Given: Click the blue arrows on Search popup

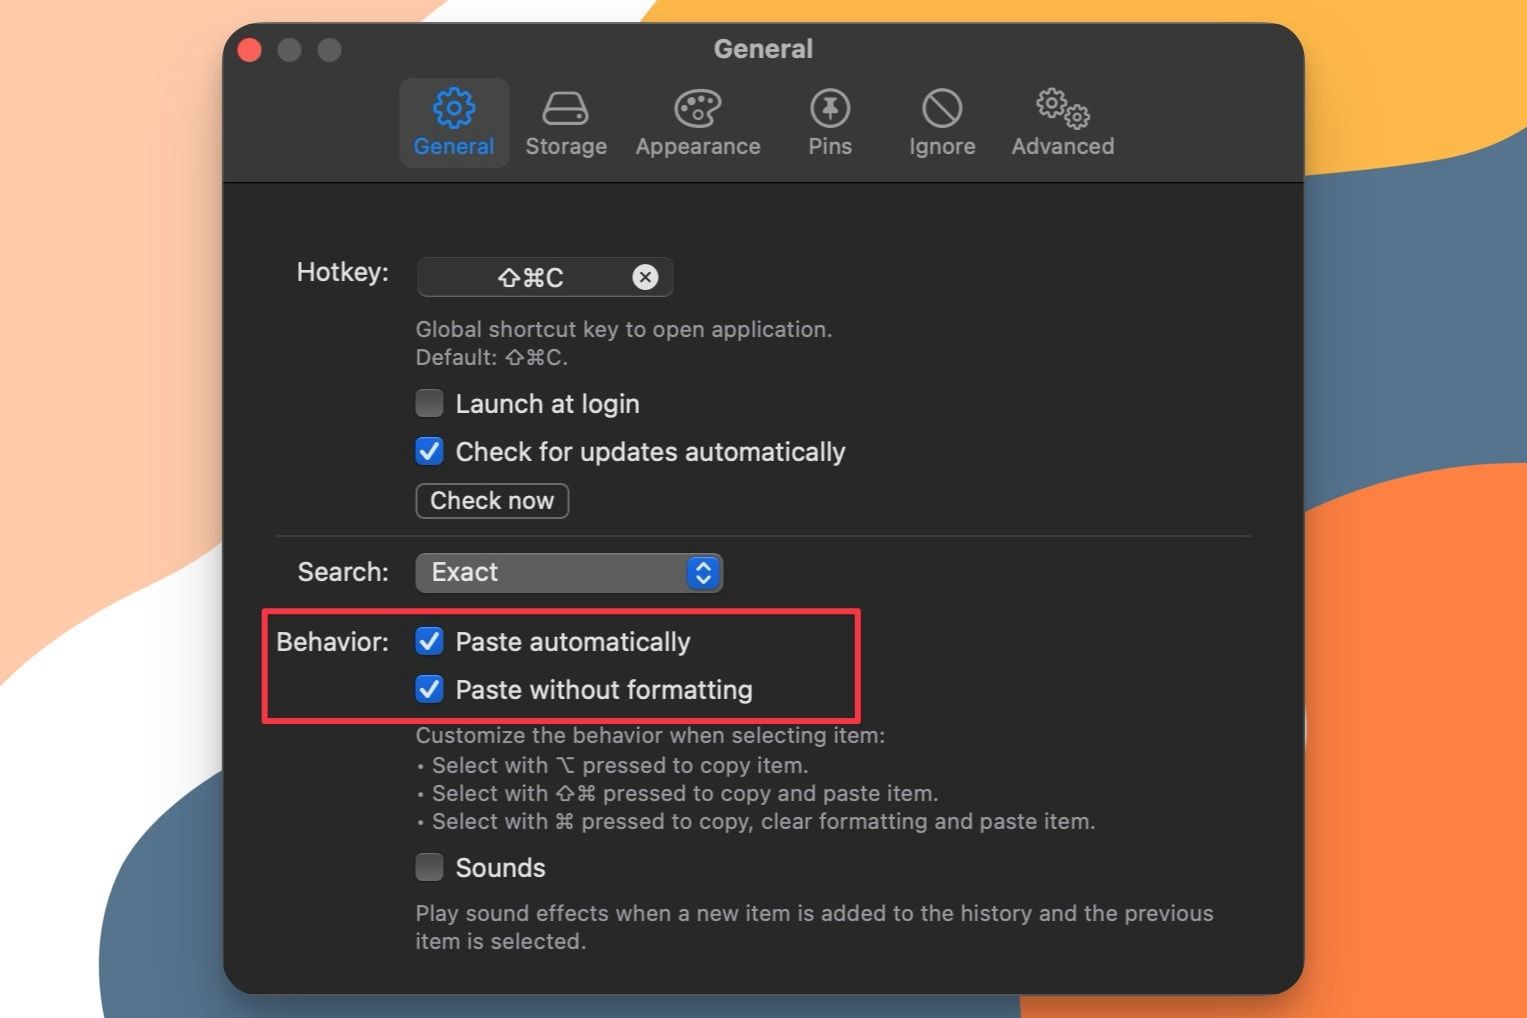Looking at the screenshot, I should 703,572.
